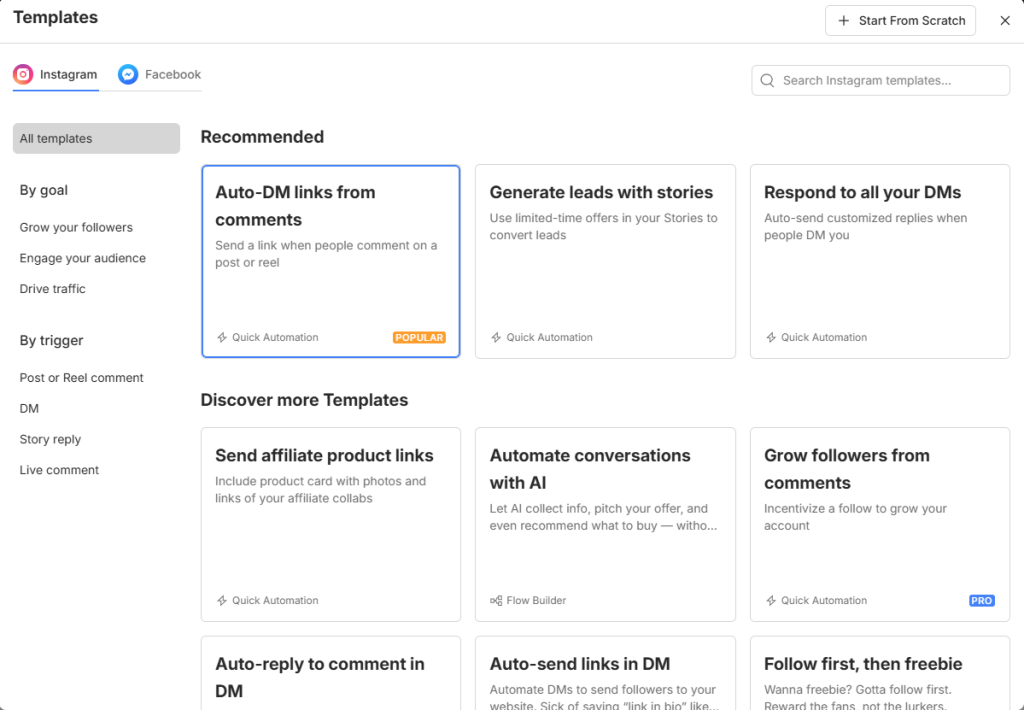Open the Respond to all your DMs template
The height and width of the screenshot is (710, 1024).
tap(879, 261)
